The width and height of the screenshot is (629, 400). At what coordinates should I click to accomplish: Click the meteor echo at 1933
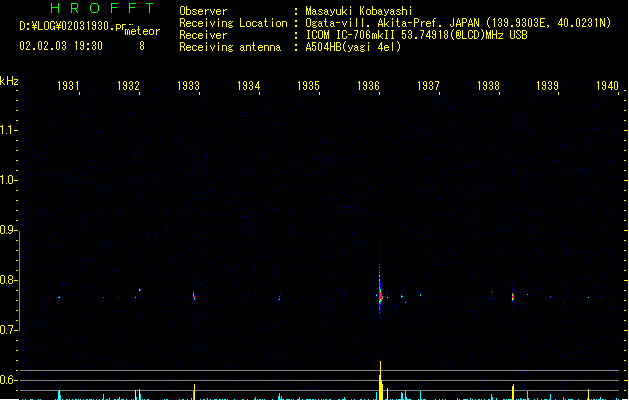click(194, 296)
